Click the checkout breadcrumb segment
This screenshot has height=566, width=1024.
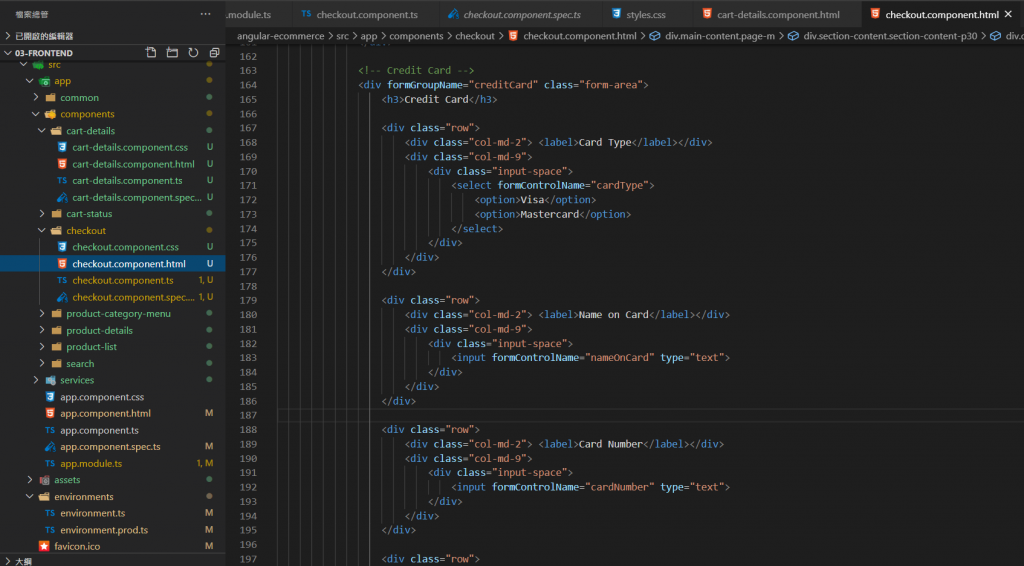click(x=475, y=36)
